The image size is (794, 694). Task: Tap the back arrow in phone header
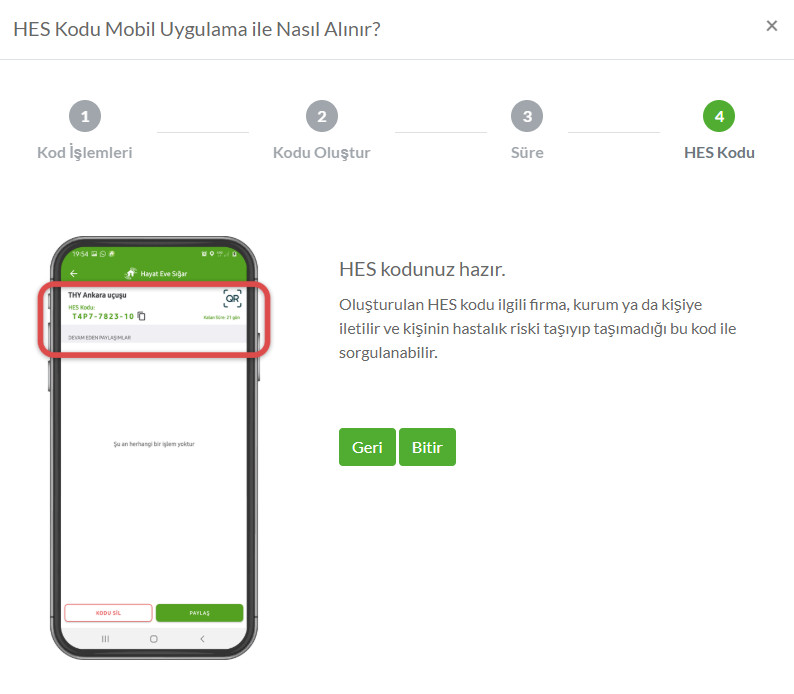(74, 273)
